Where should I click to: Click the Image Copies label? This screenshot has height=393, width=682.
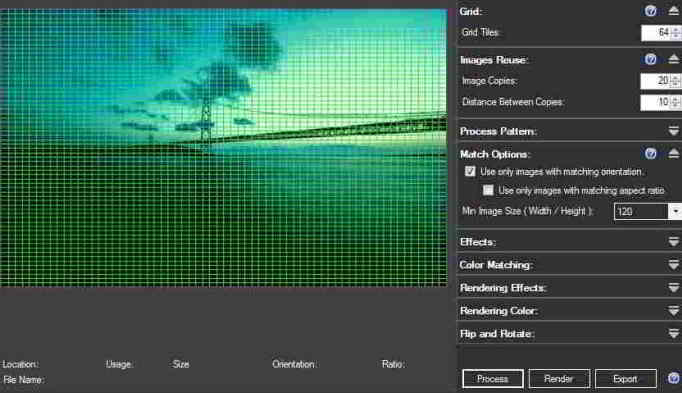(x=489, y=81)
